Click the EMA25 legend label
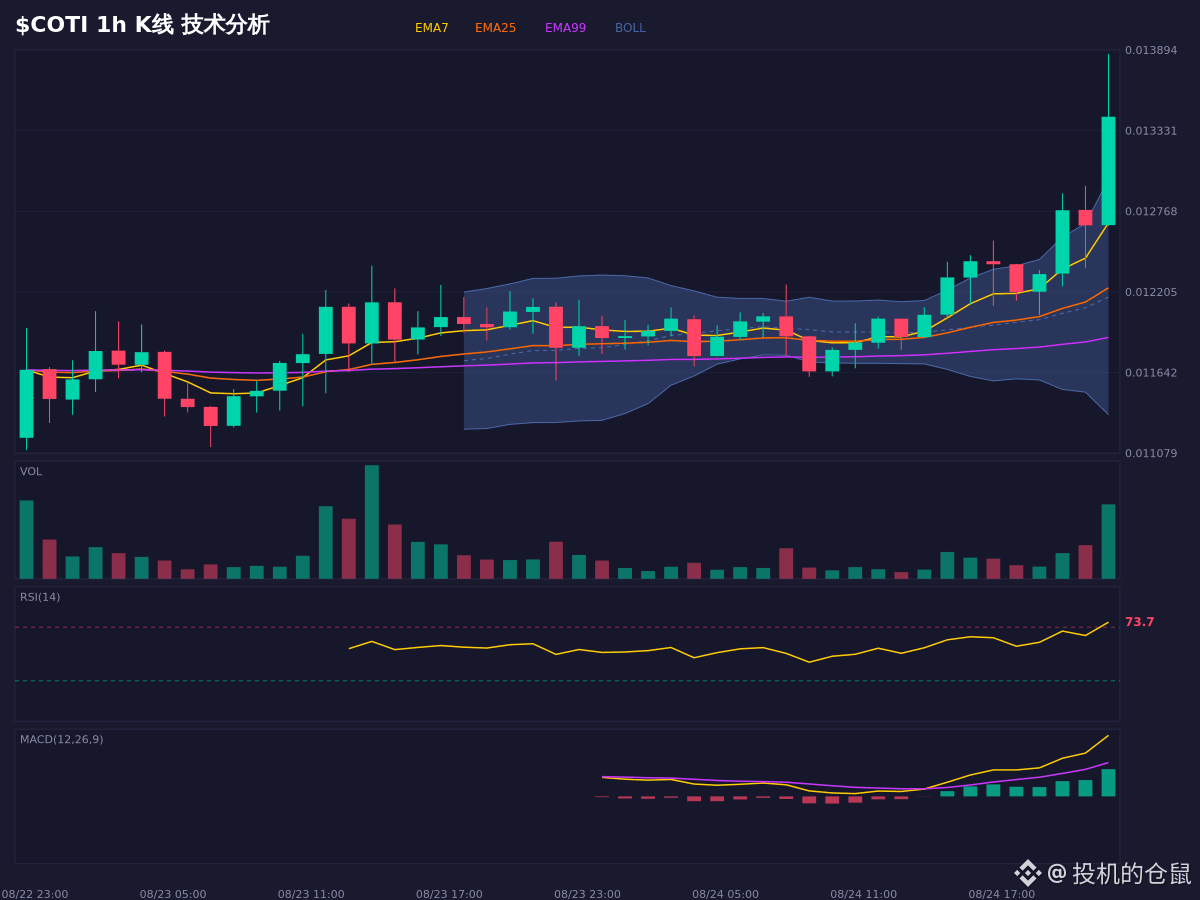Screen dimensions: 1200x900 pyautogui.click(x=496, y=28)
